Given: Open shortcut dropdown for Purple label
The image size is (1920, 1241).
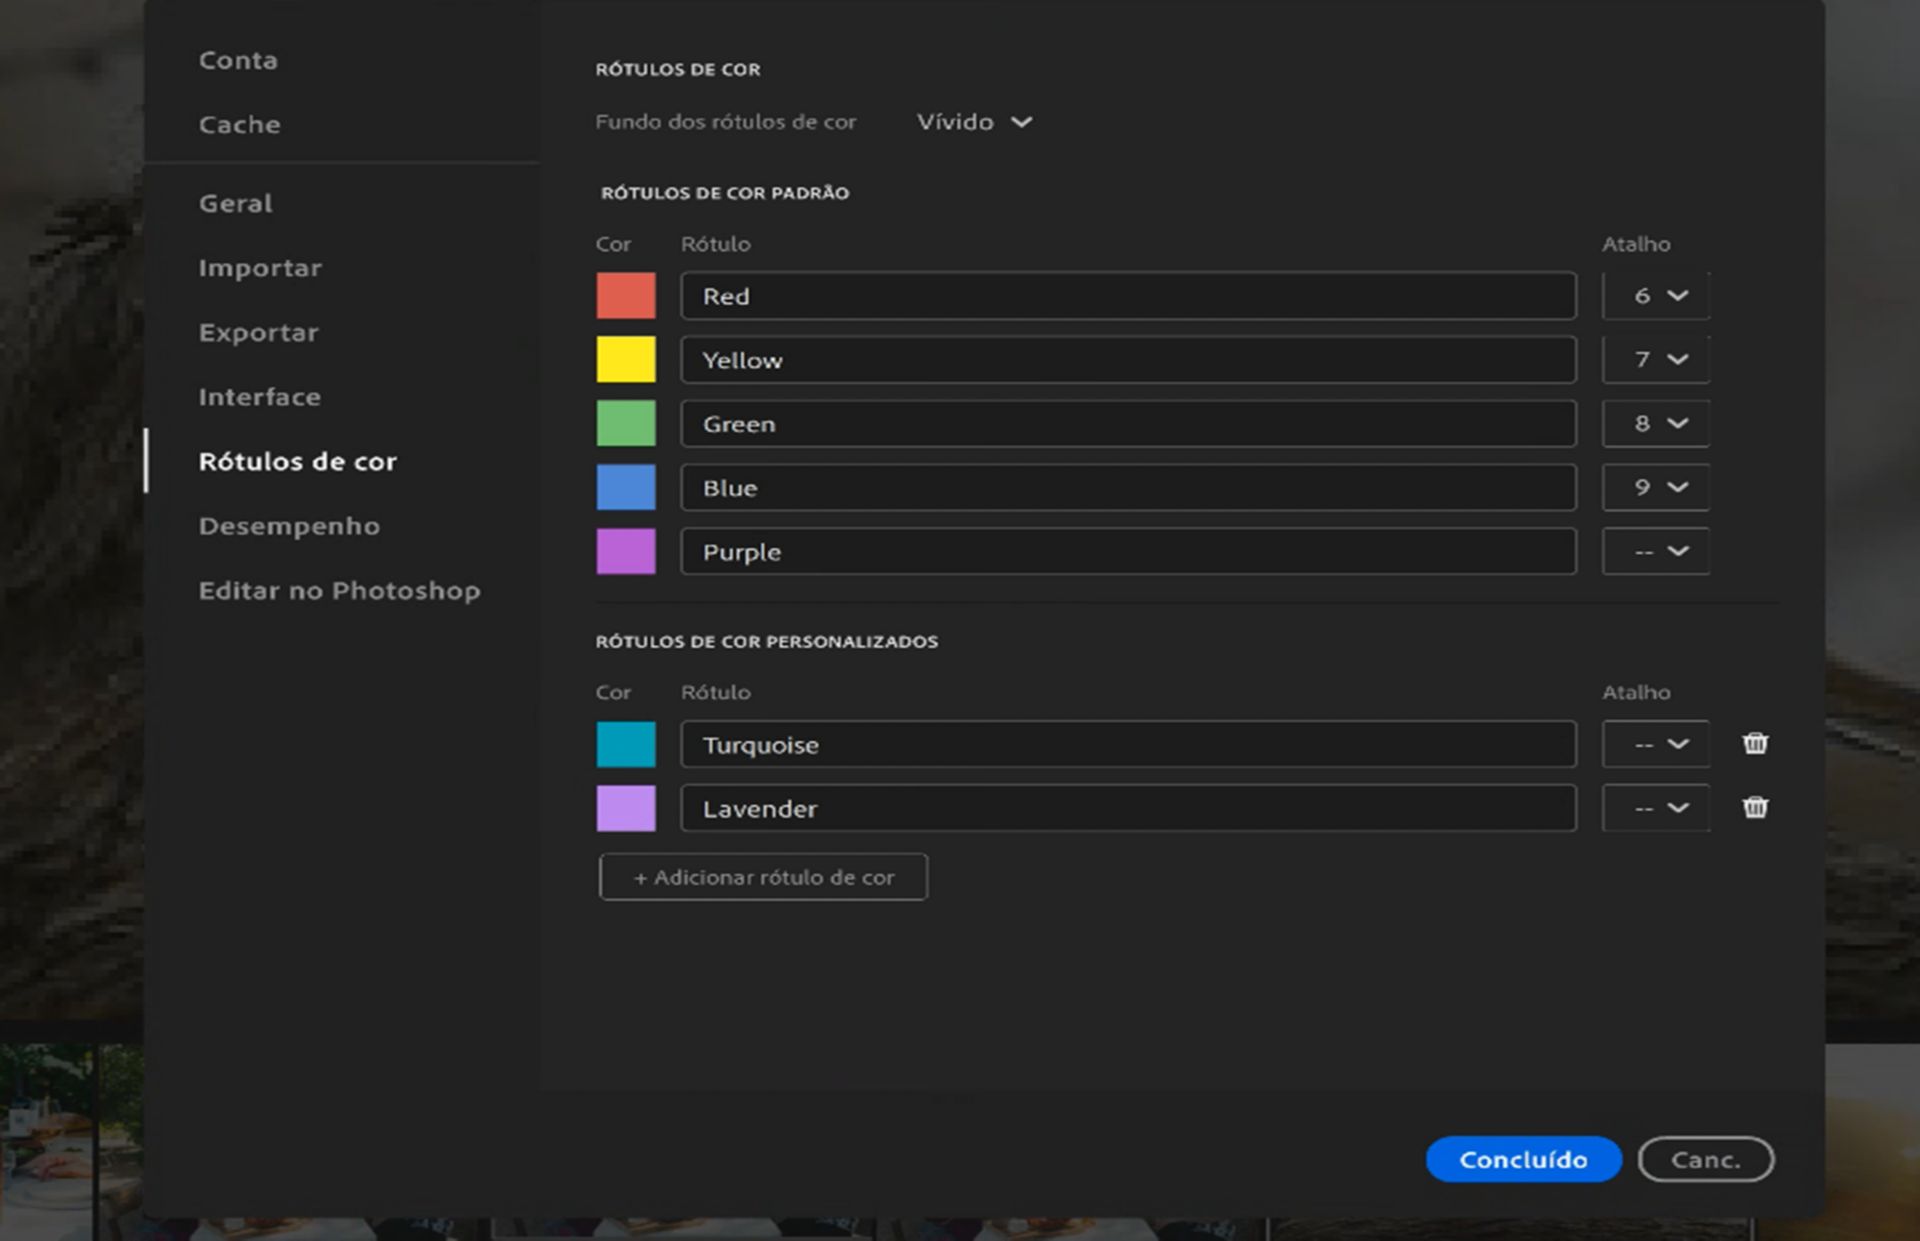Looking at the screenshot, I should (1656, 552).
